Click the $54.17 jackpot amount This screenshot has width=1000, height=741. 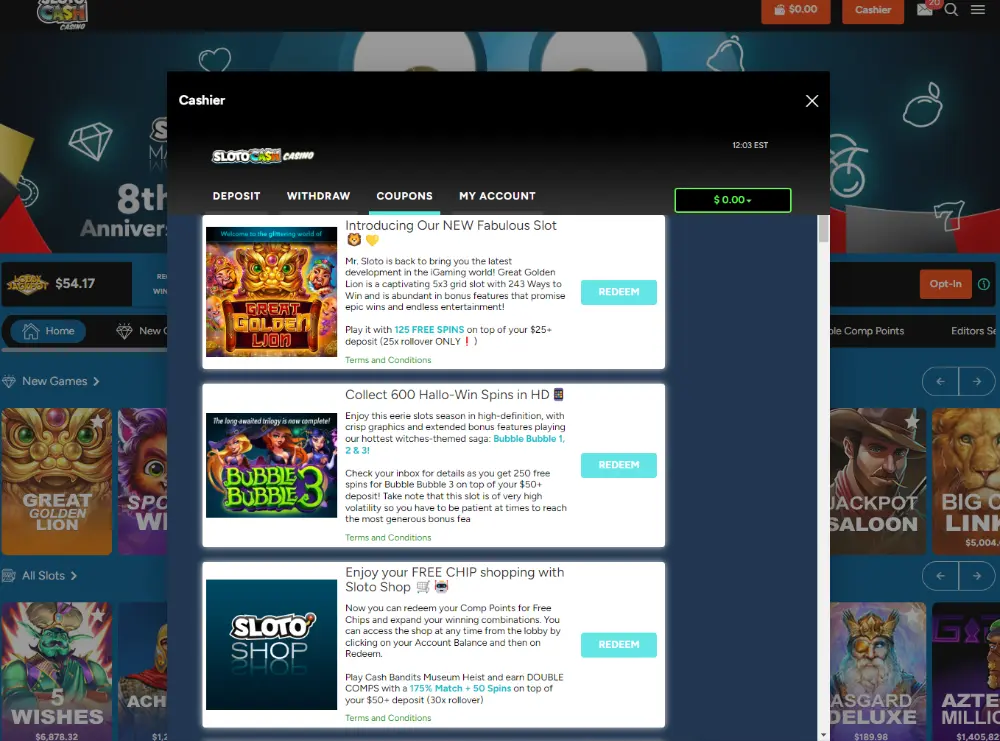[x=75, y=284]
